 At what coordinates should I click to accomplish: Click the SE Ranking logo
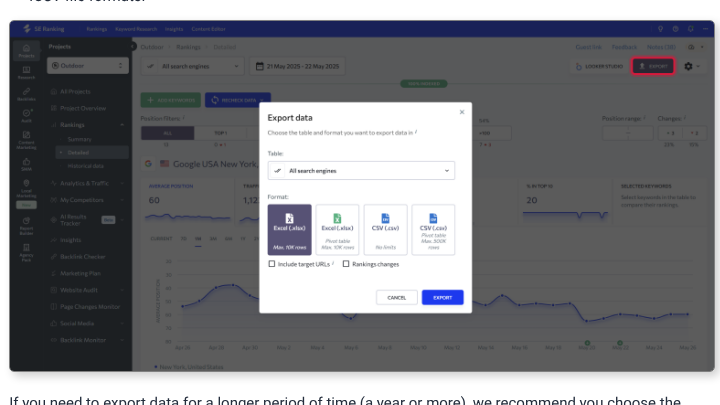[44, 29]
